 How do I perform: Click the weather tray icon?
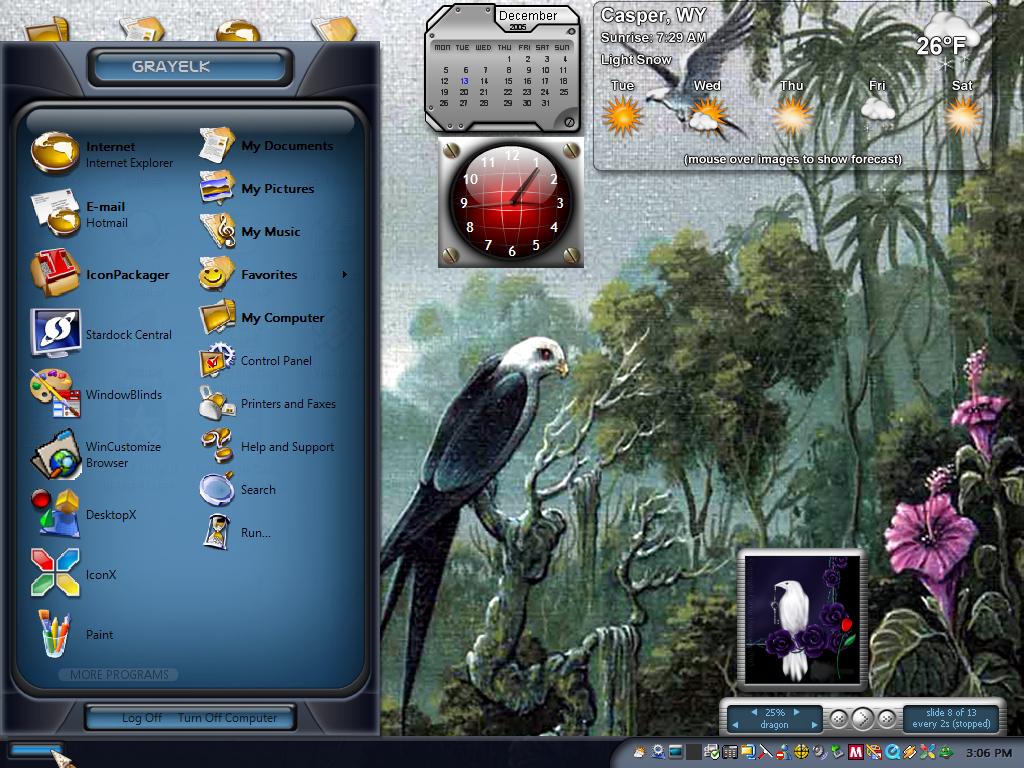coord(639,752)
